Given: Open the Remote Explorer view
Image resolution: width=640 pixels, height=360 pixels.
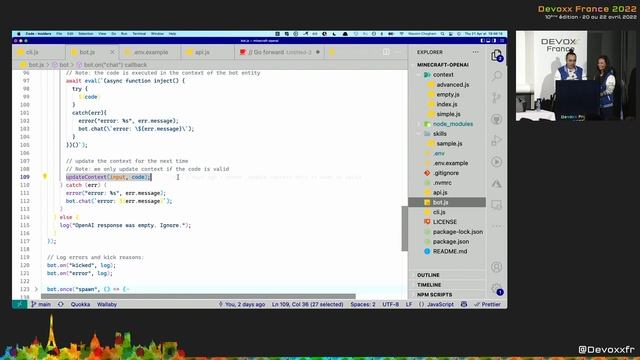Looking at the screenshot, I should tap(496, 205).
